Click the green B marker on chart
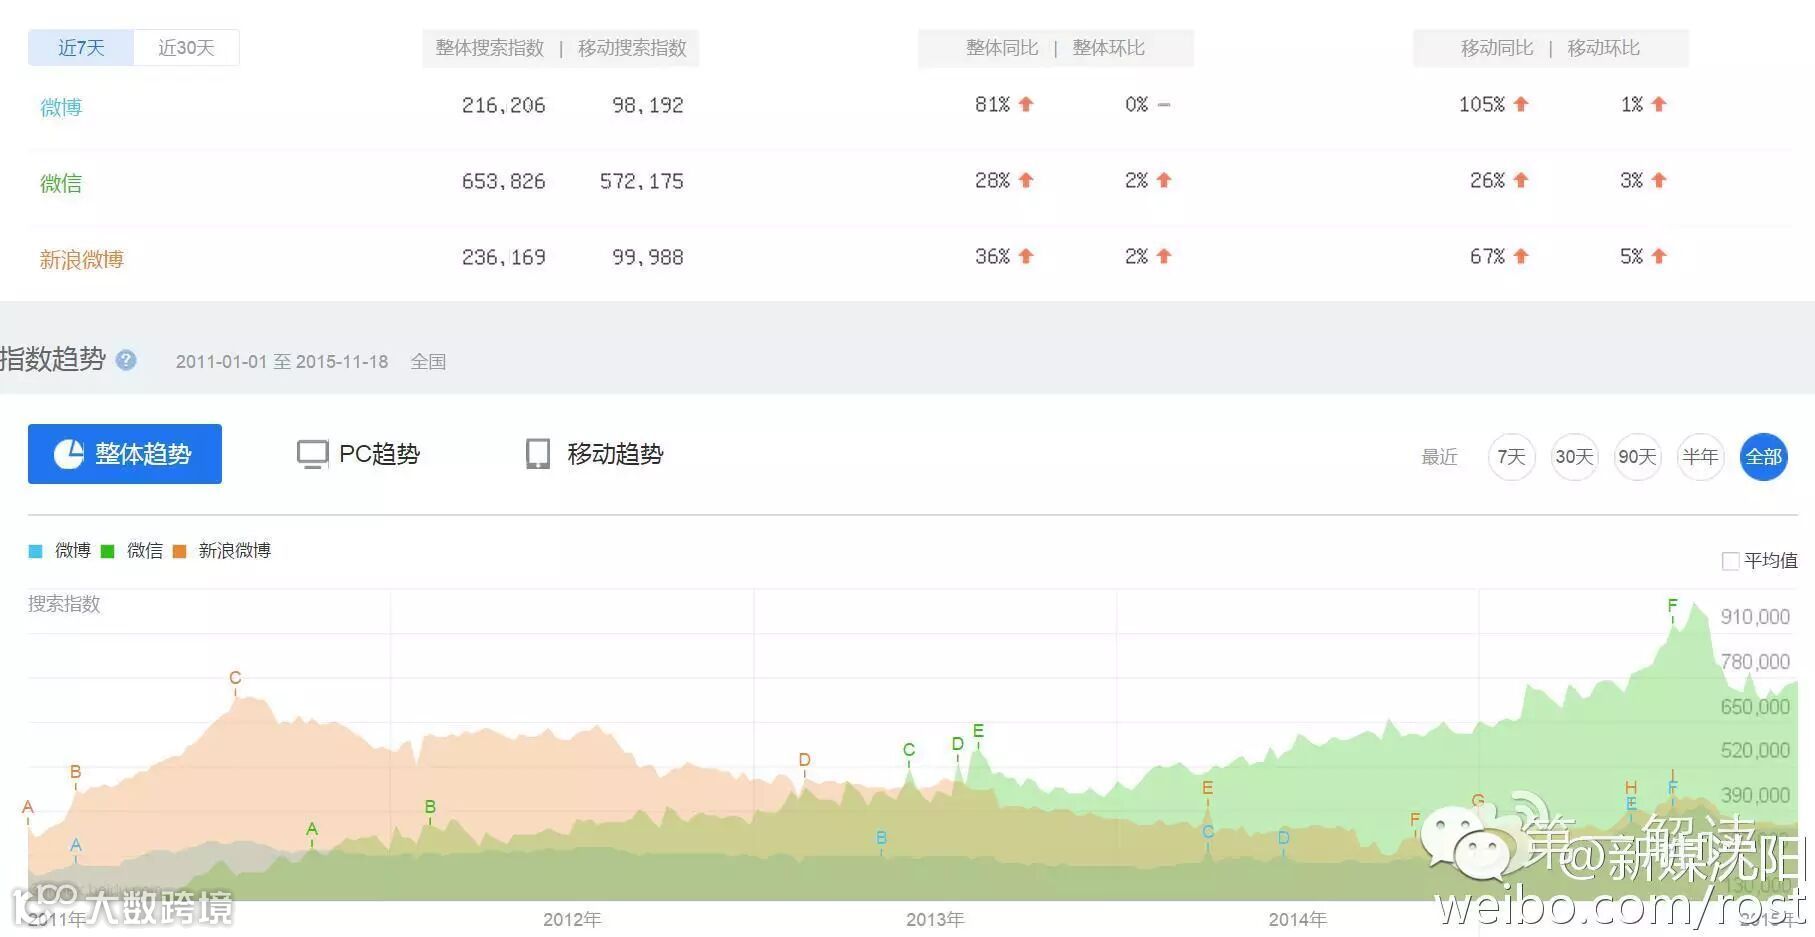1815x937 pixels. click(430, 807)
